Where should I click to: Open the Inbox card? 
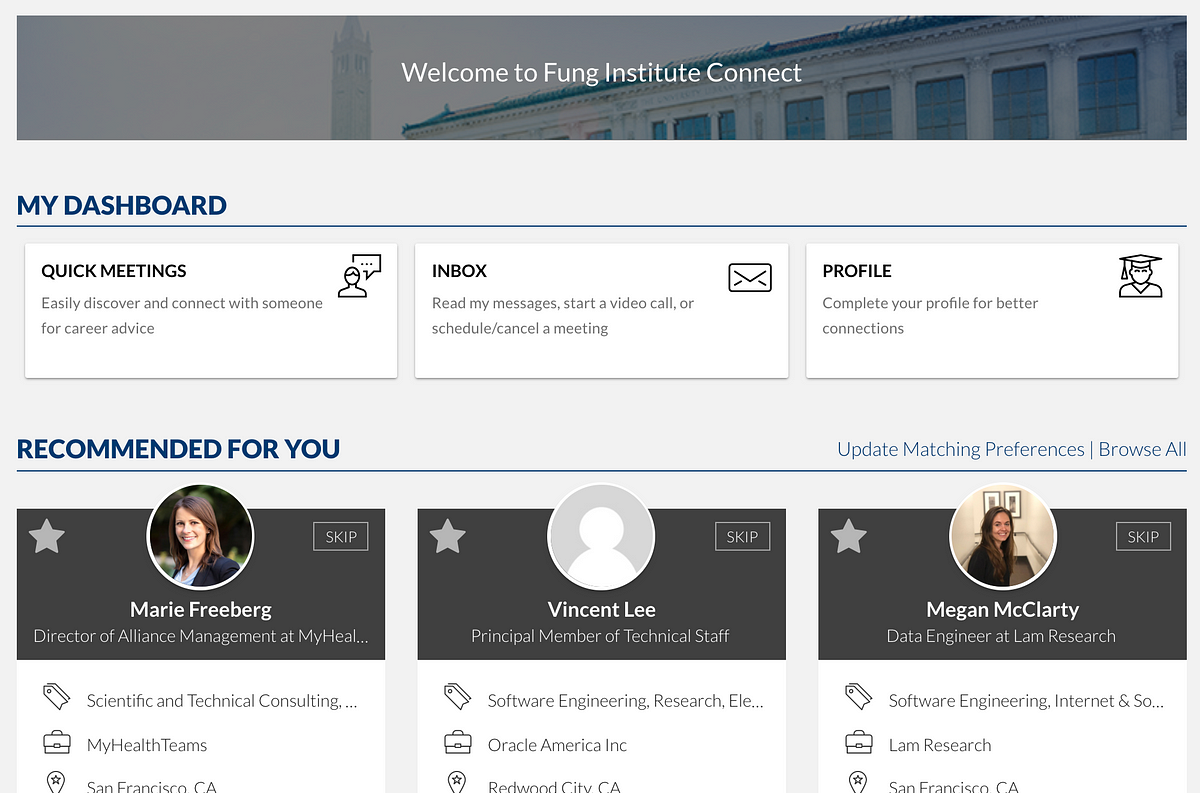[x=601, y=311]
